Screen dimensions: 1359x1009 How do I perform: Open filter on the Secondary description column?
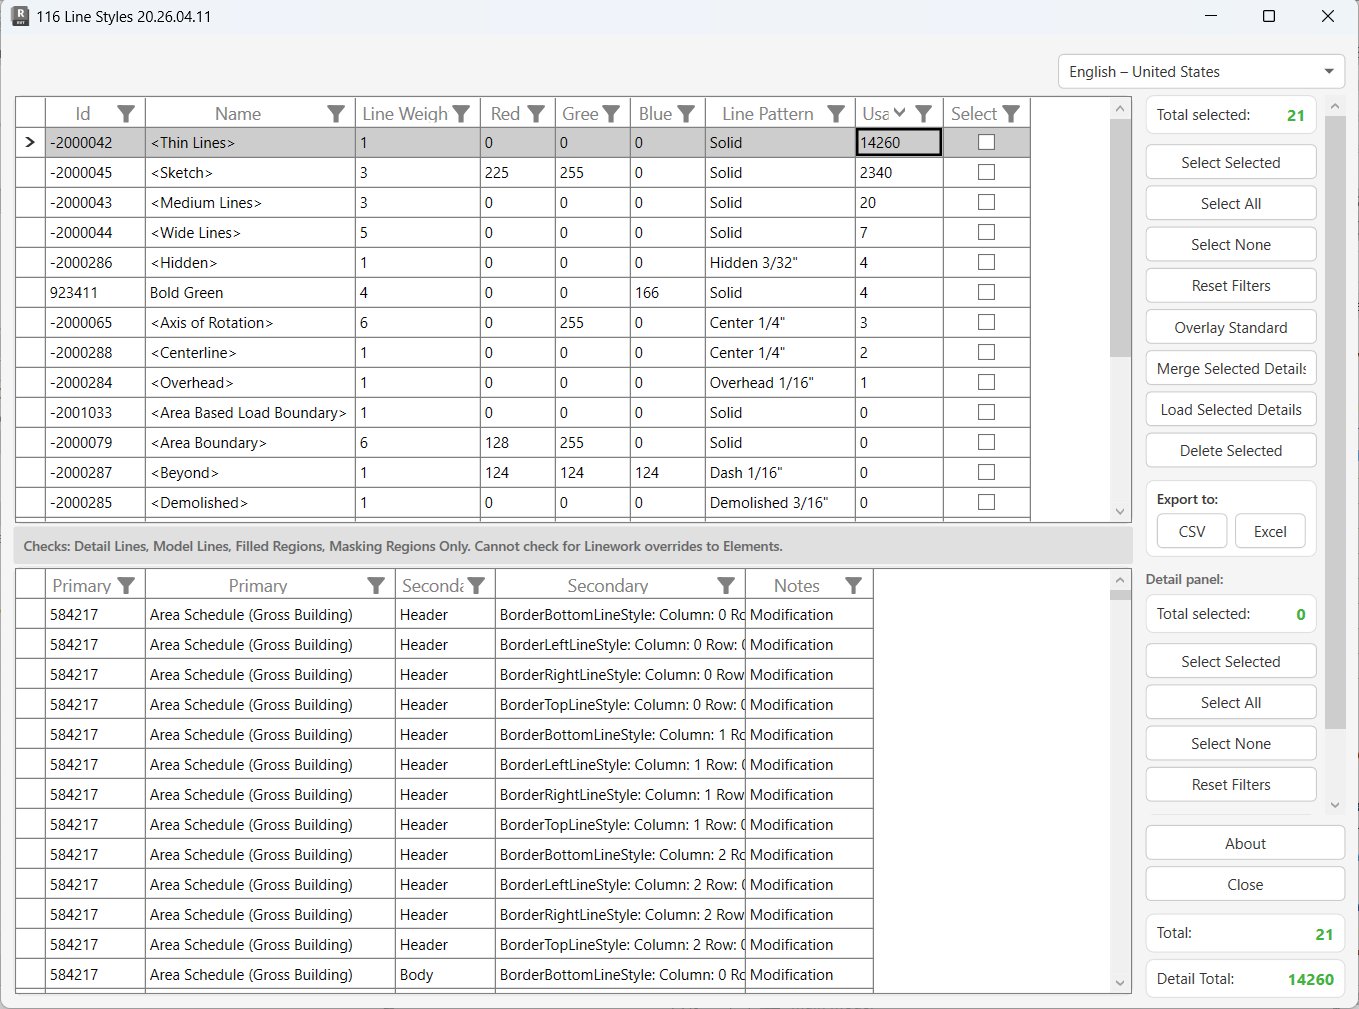click(726, 586)
